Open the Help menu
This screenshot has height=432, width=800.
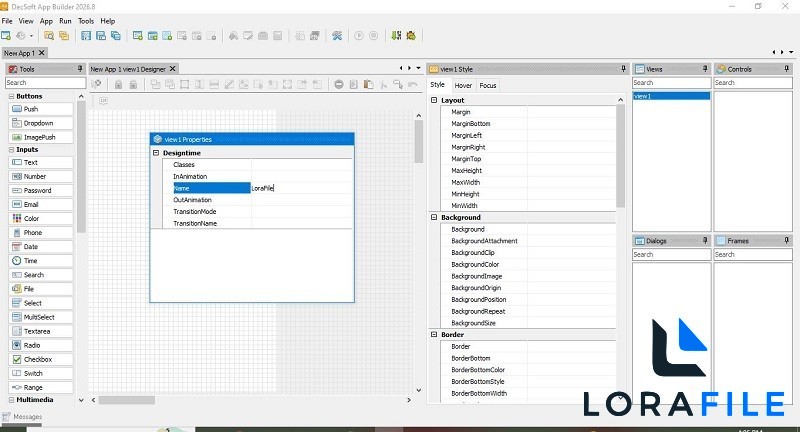click(x=108, y=21)
